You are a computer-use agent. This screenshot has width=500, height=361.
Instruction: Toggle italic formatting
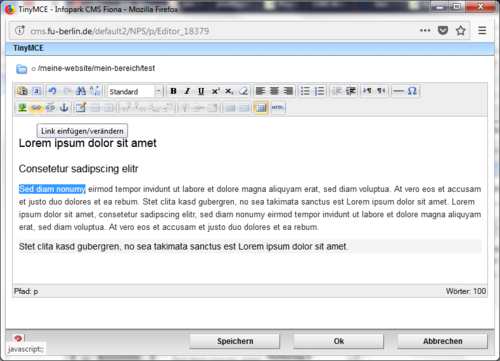point(187,91)
